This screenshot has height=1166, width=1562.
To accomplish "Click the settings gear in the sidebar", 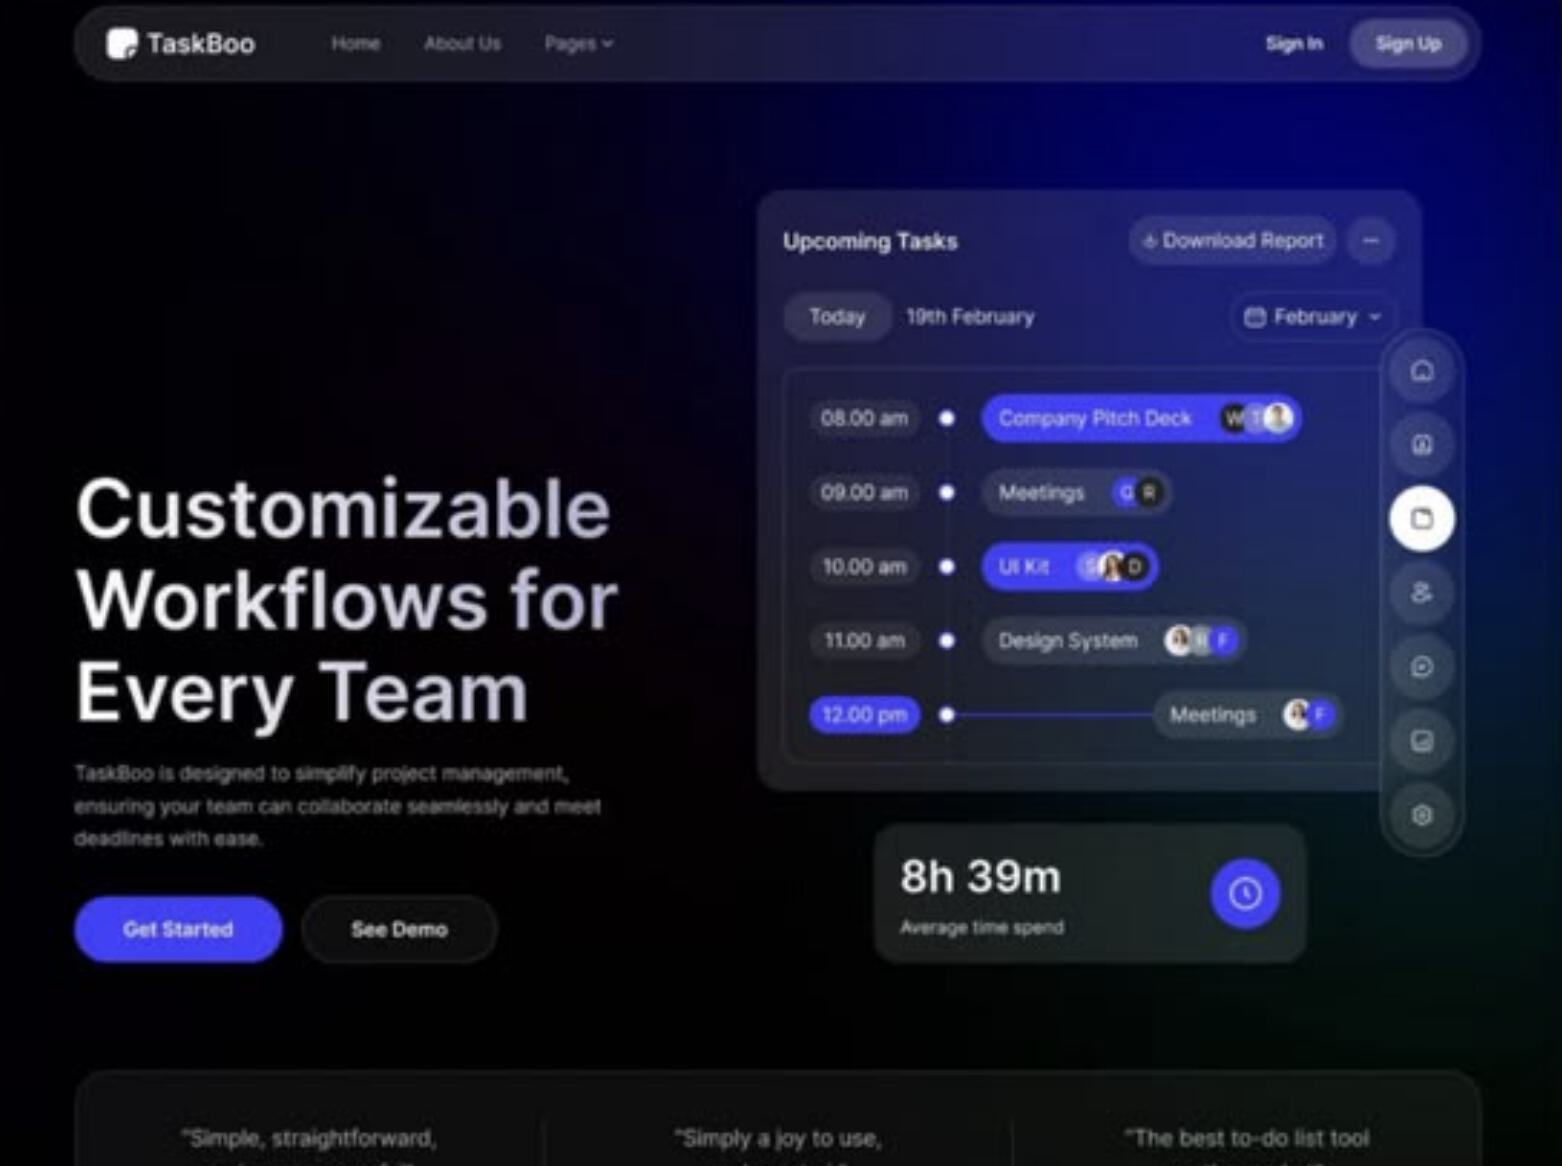I will tap(1421, 815).
